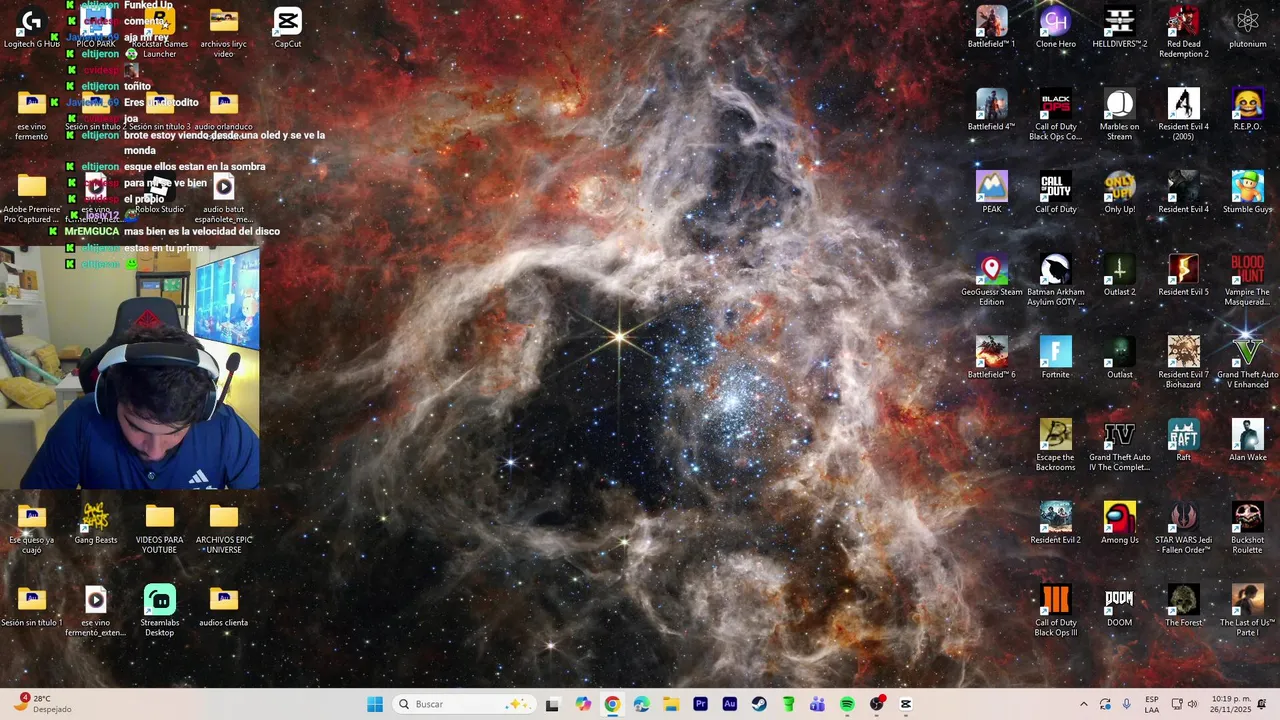Open the 'VIDEOS PARA YOUTUBE' folder
The image size is (1280, 720).
(x=160, y=528)
